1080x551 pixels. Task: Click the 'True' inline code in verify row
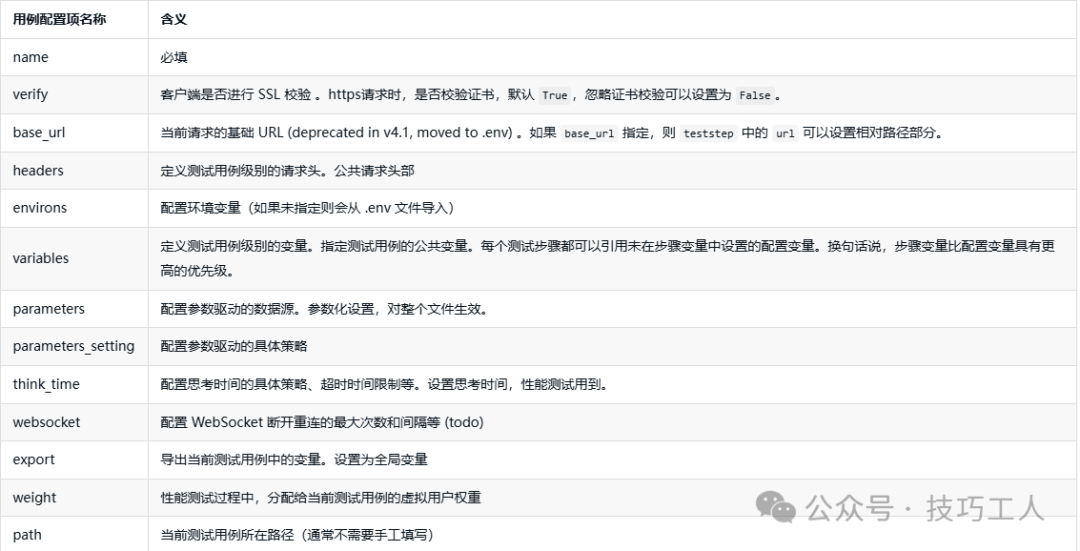(554, 96)
